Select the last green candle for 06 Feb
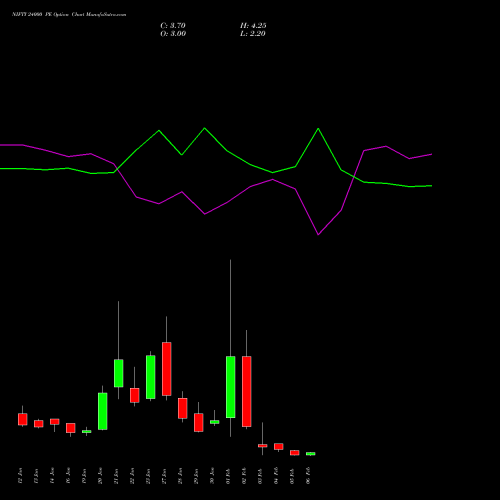The image size is (500, 500). coord(311,454)
